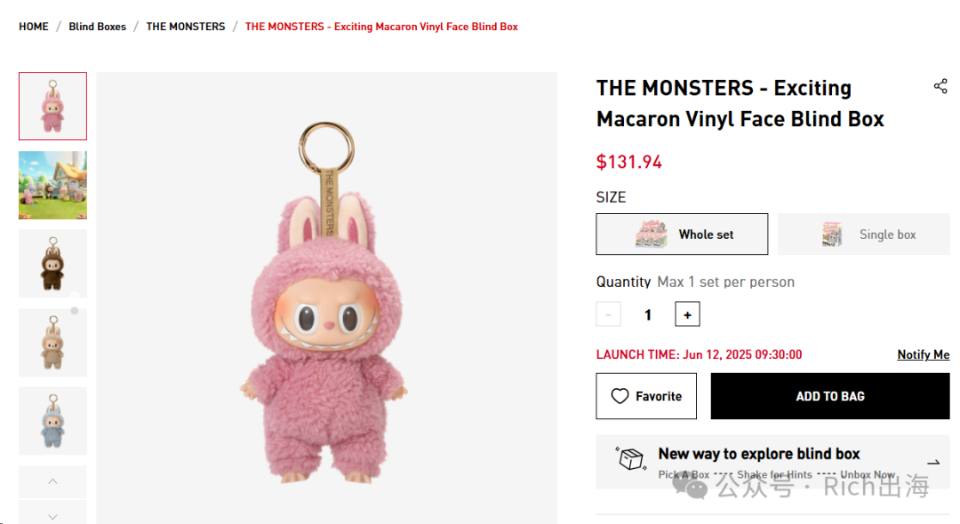Go to HOME breadcrumb
Image resolution: width=960 pixels, height=524 pixels.
click(34, 26)
